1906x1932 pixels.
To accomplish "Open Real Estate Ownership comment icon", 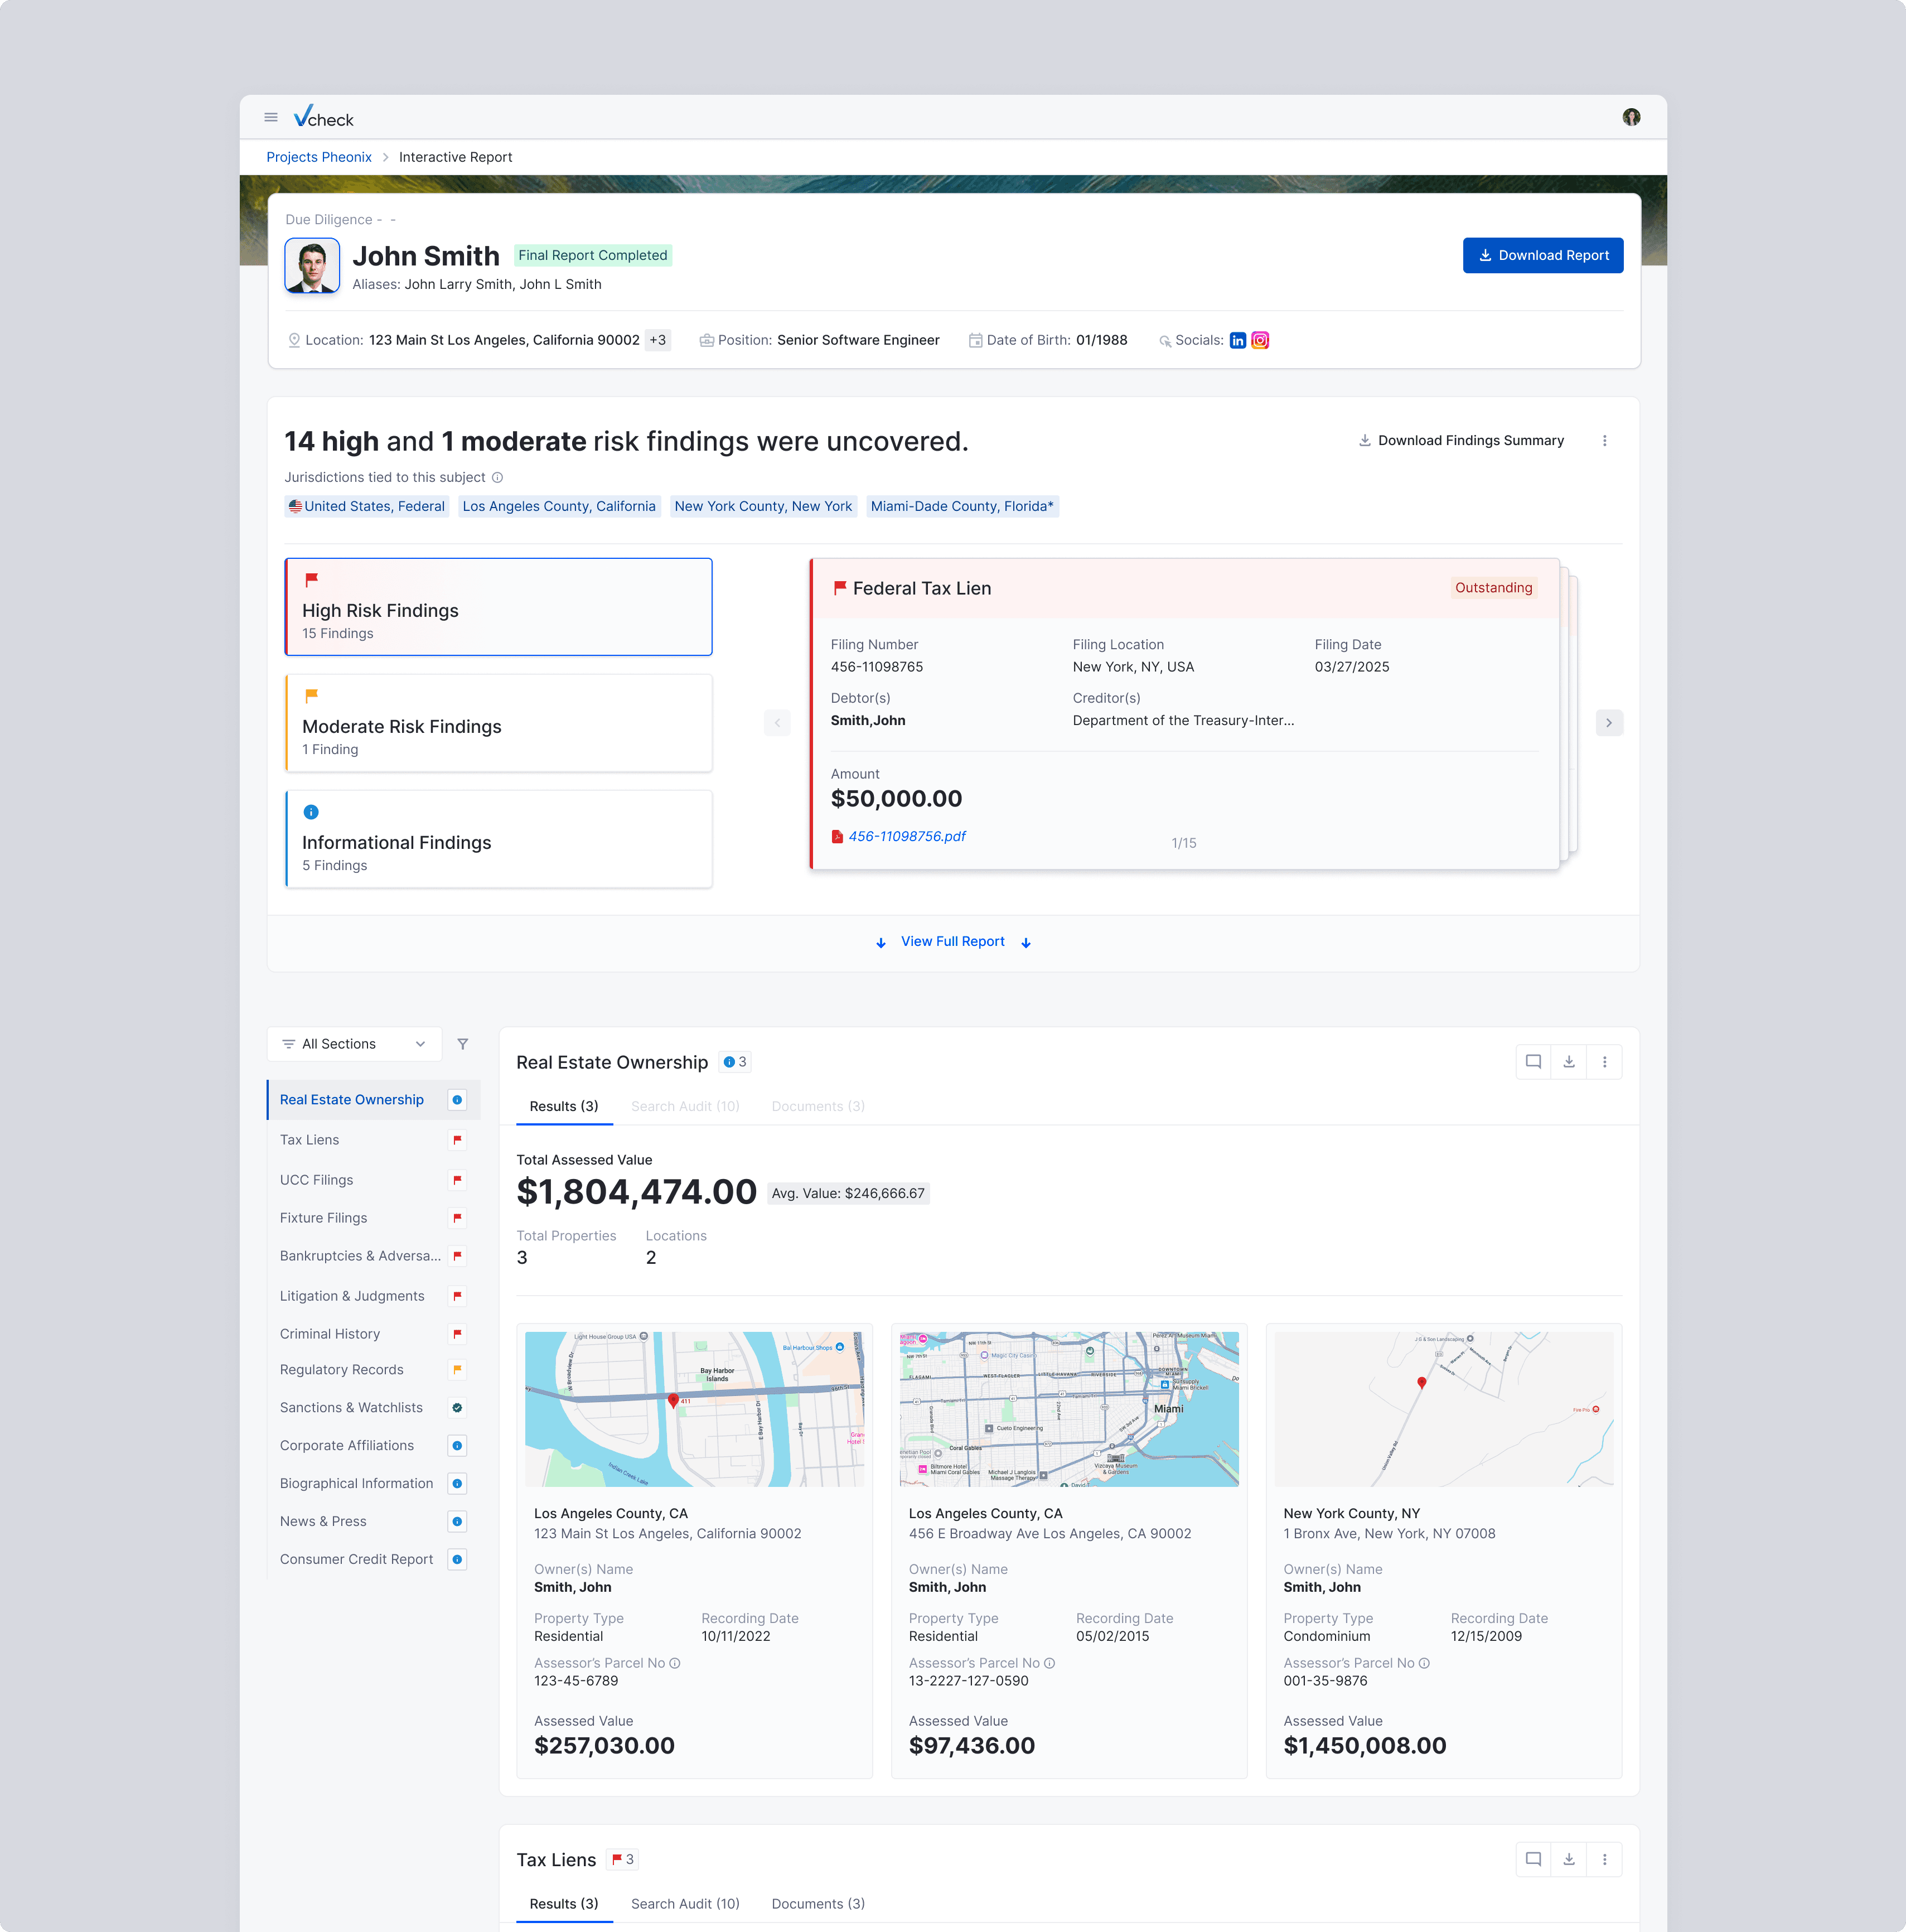I will point(1533,1062).
